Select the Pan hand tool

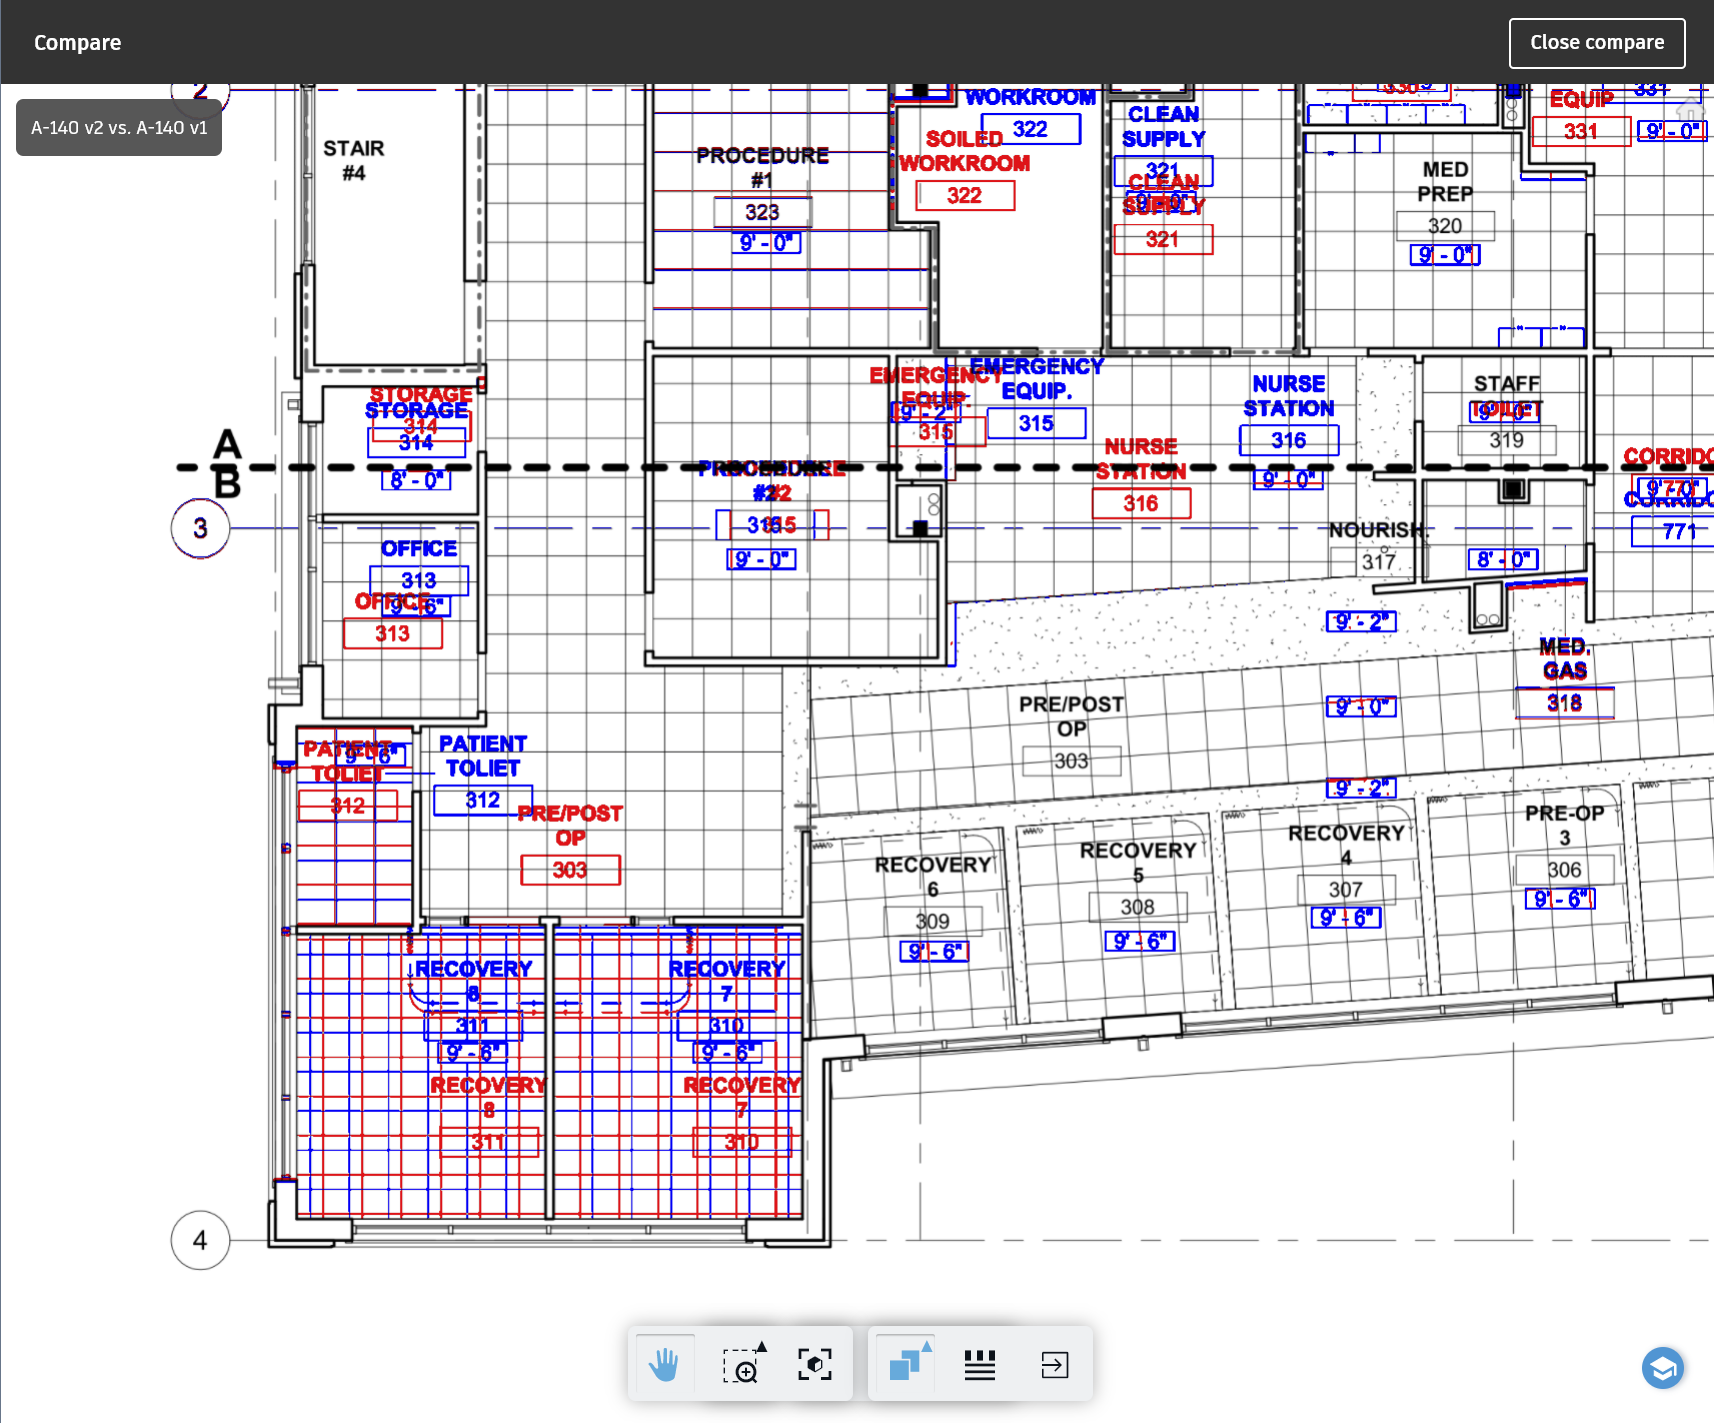pyautogui.click(x=665, y=1363)
